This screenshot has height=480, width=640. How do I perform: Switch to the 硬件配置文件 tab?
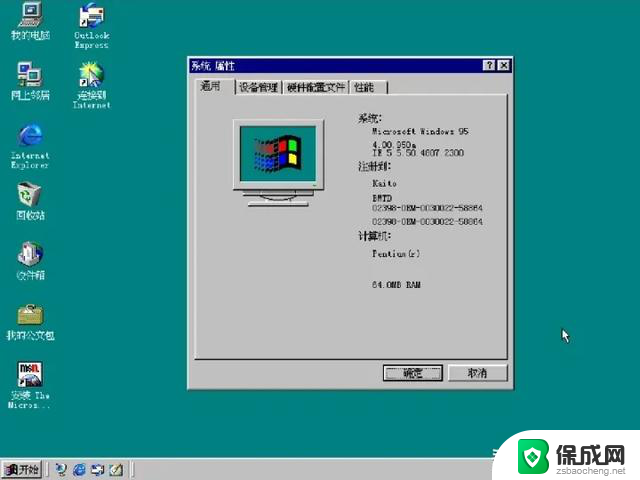[316, 87]
